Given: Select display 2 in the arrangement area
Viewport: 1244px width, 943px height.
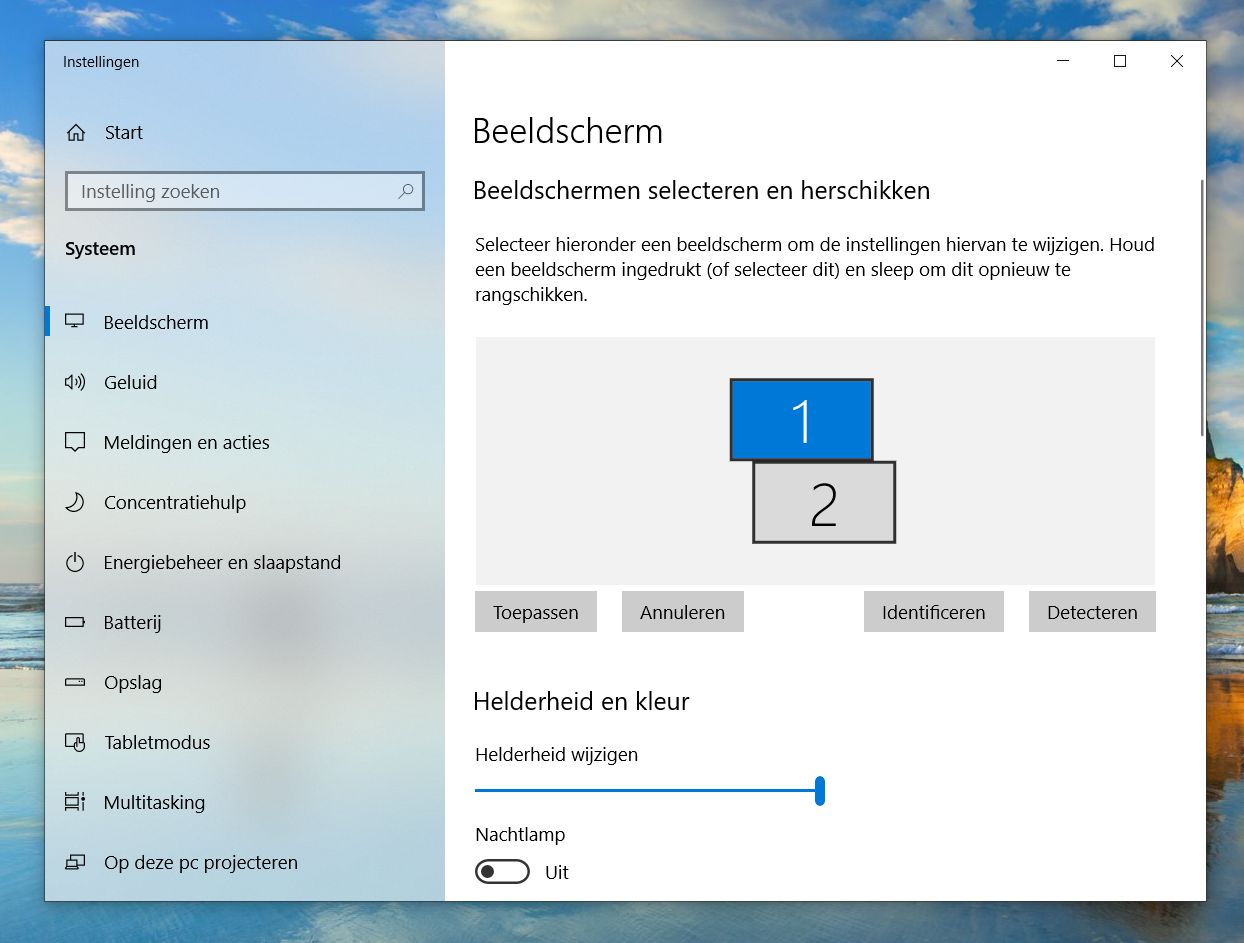Looking at the screenshot, I should pos(823,504).
